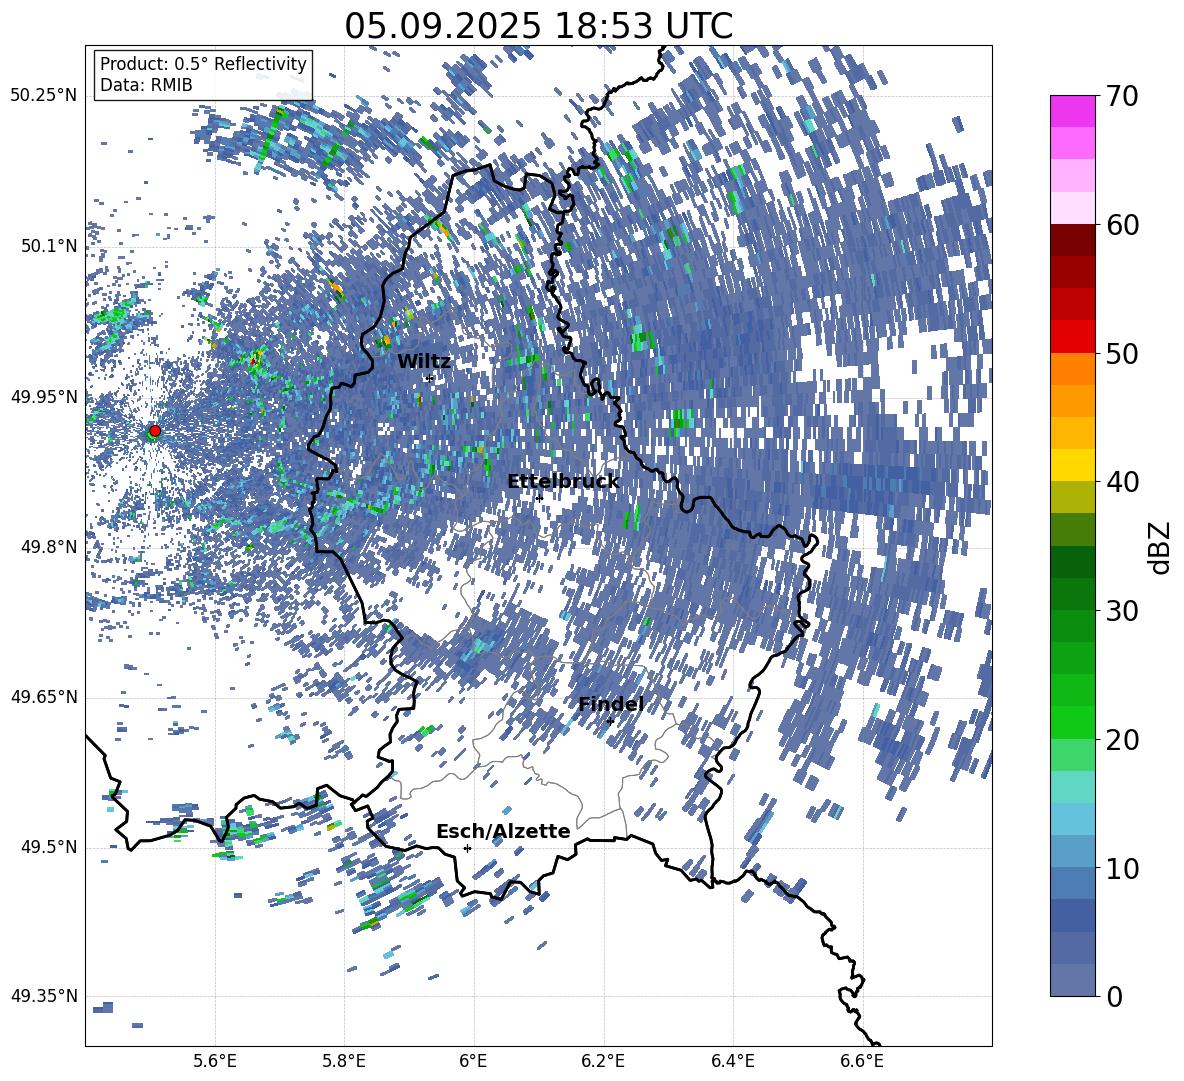
Task: Click the 49.95°N latitude label
Action: 44,397
